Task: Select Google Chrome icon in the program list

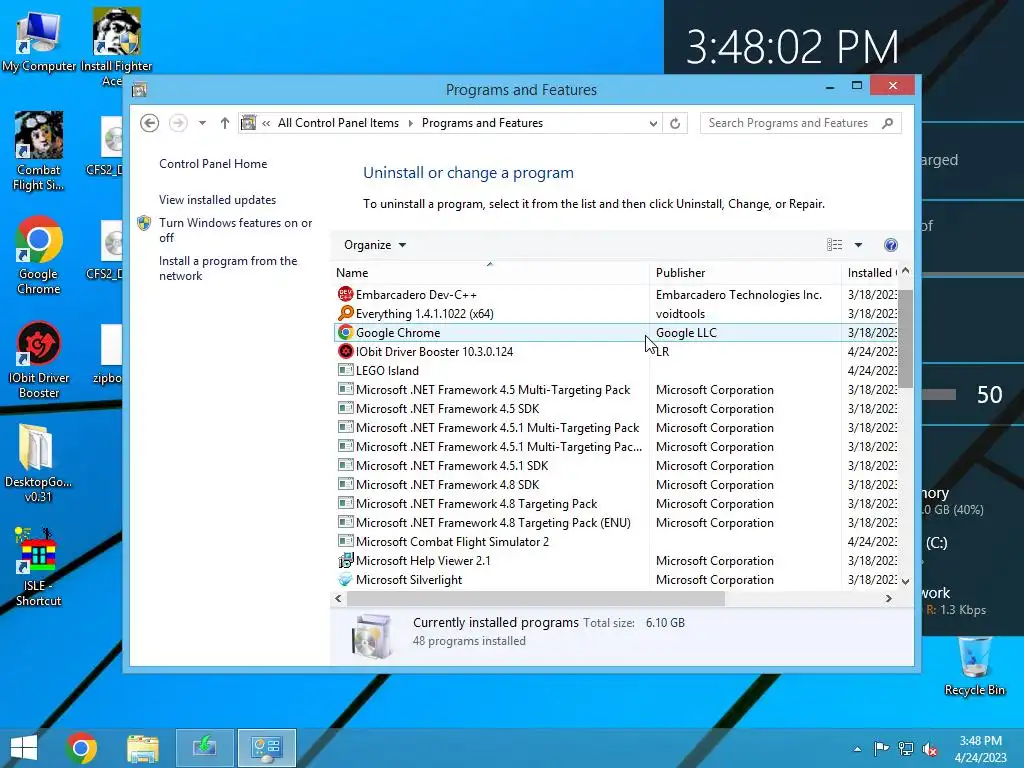Action: pos(345,332)
